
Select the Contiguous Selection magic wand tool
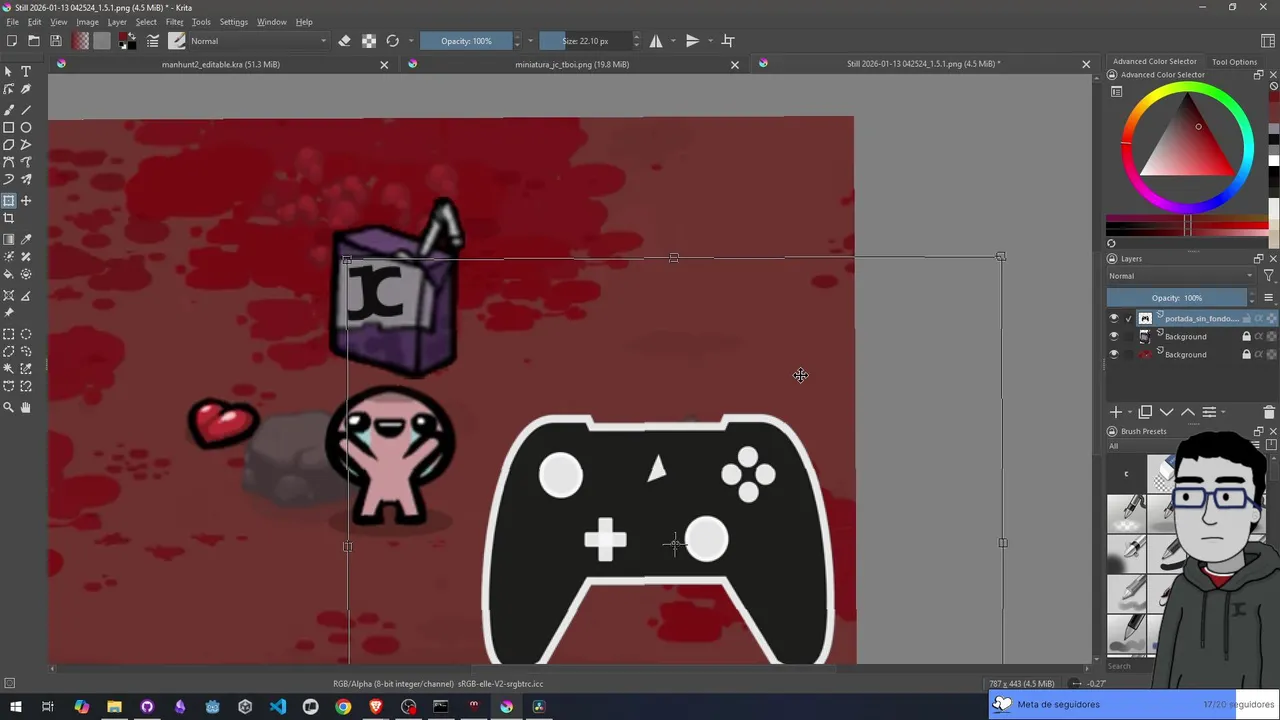coord(9,369)
